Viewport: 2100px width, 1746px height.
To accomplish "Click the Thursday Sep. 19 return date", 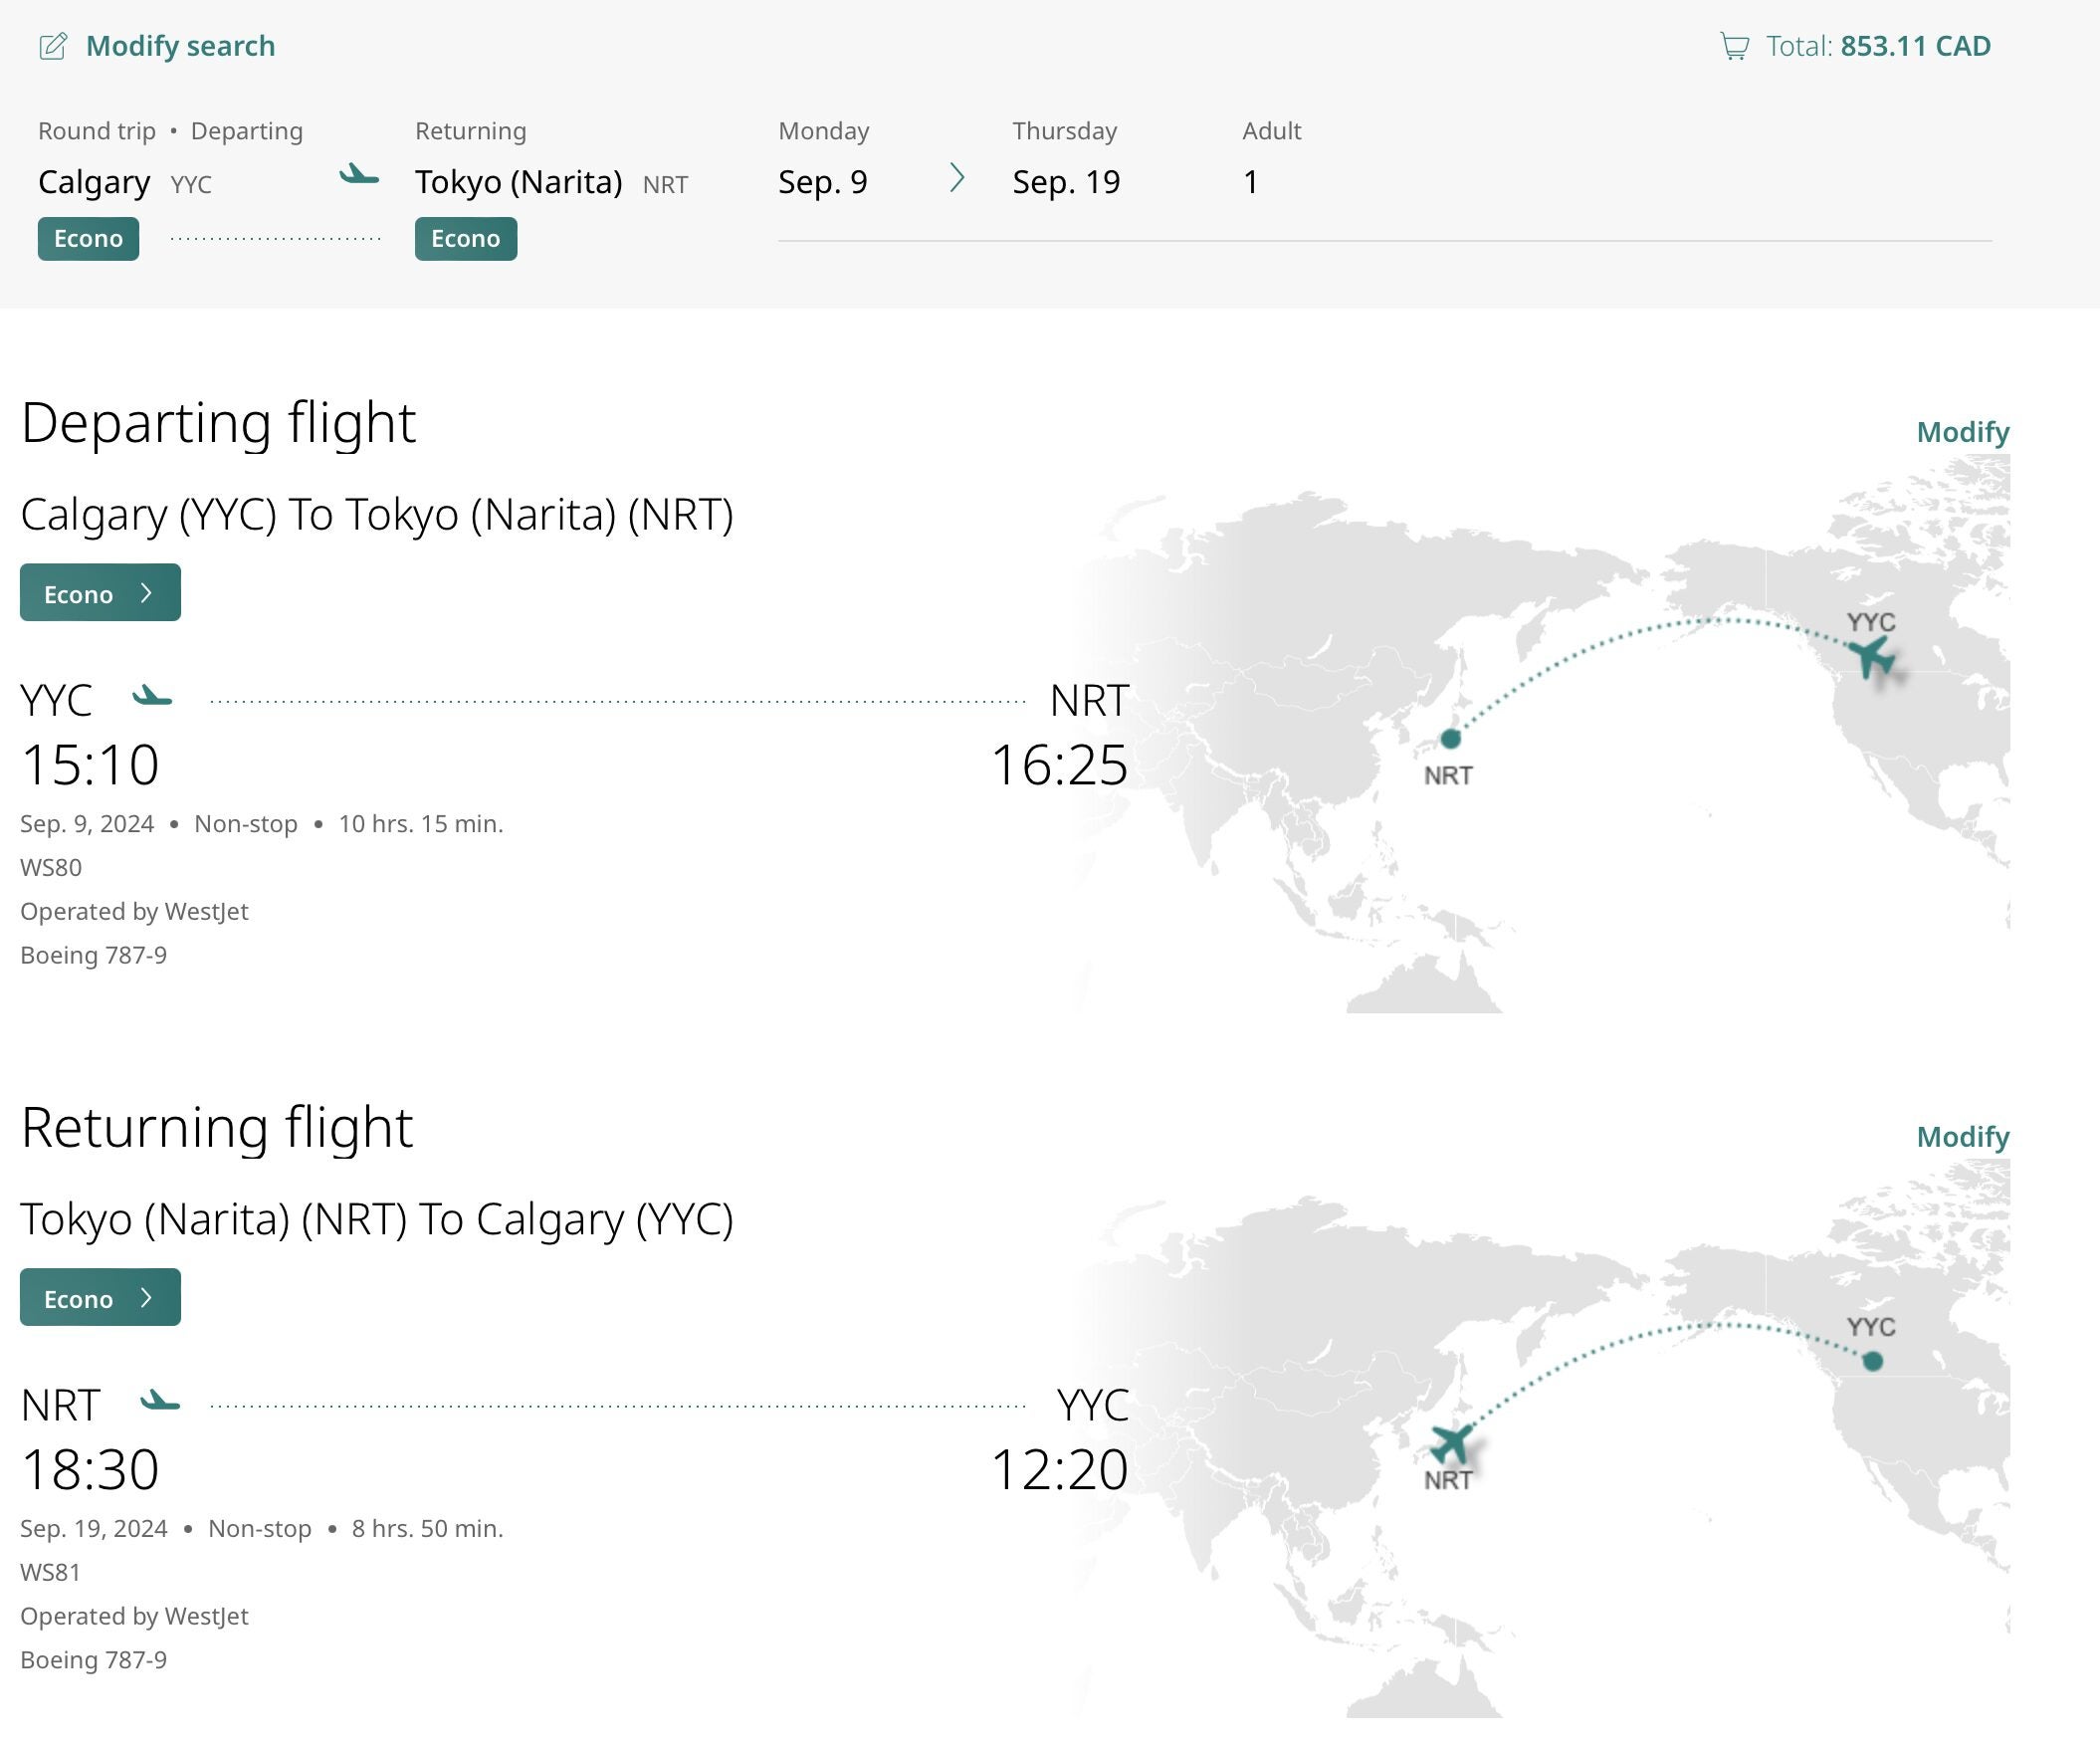I will pyautogui.click(x=1066, y=181).
